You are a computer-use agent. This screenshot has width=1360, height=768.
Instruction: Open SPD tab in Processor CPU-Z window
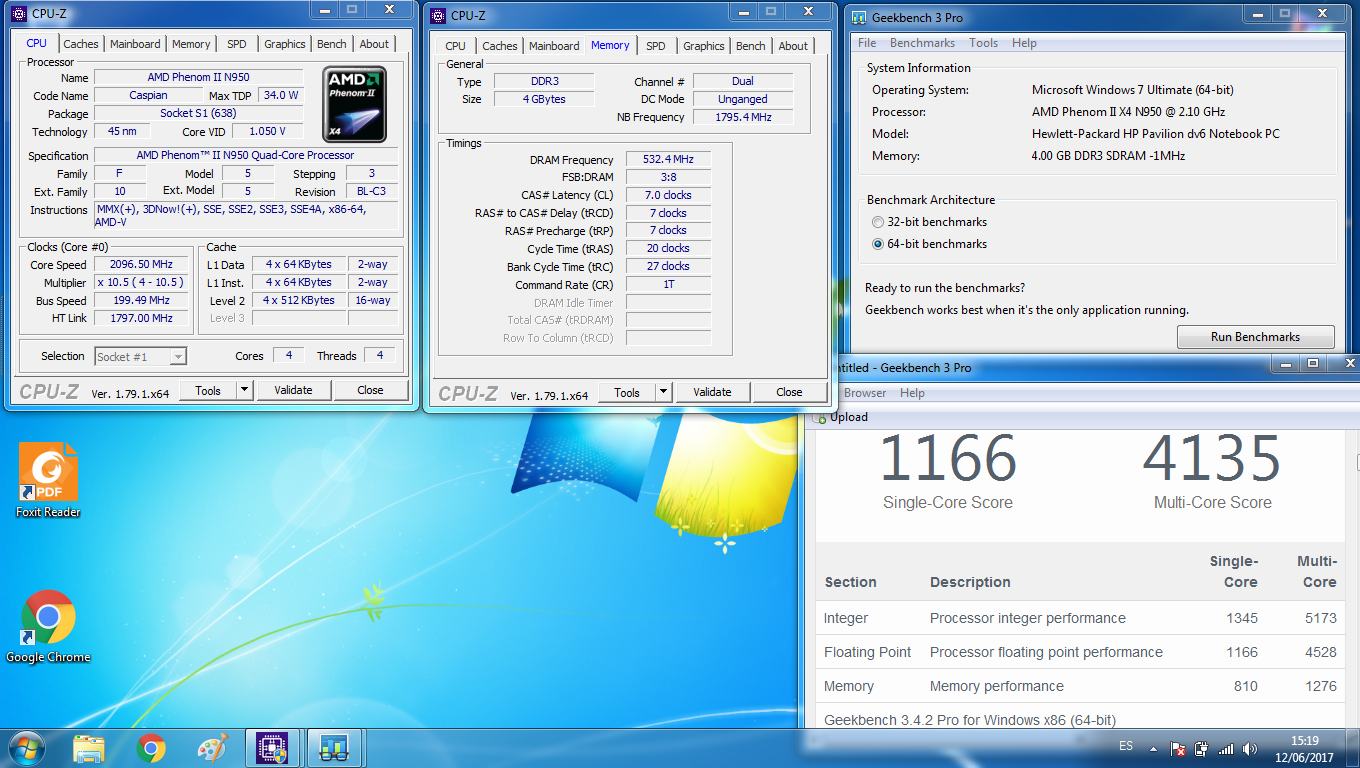(x=237, y=44)
